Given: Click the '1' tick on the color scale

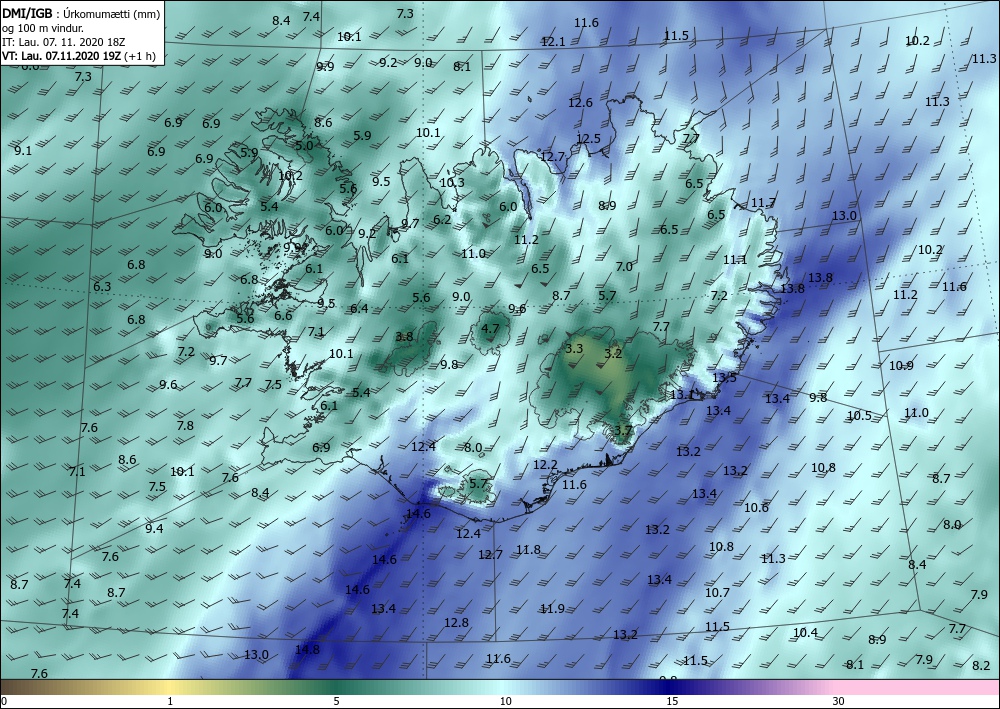Looking at the screenshot, I should coord(170,702).
